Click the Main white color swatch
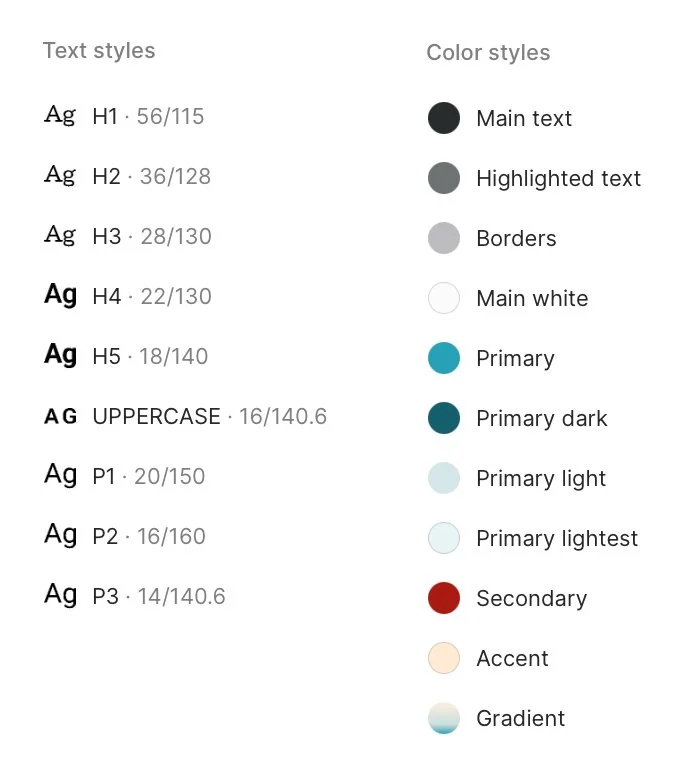Viewport: 680px width, 772px height. click(x=444, y=298)
